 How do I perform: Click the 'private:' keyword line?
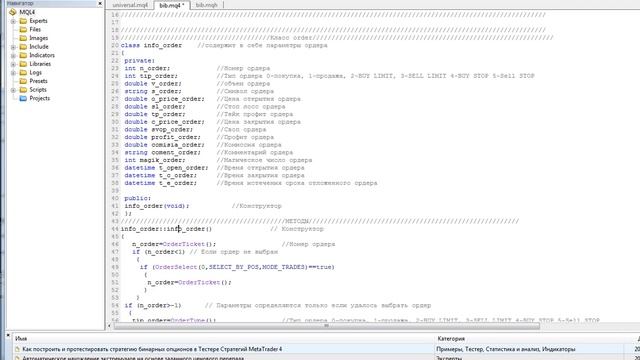coord(140,61)
